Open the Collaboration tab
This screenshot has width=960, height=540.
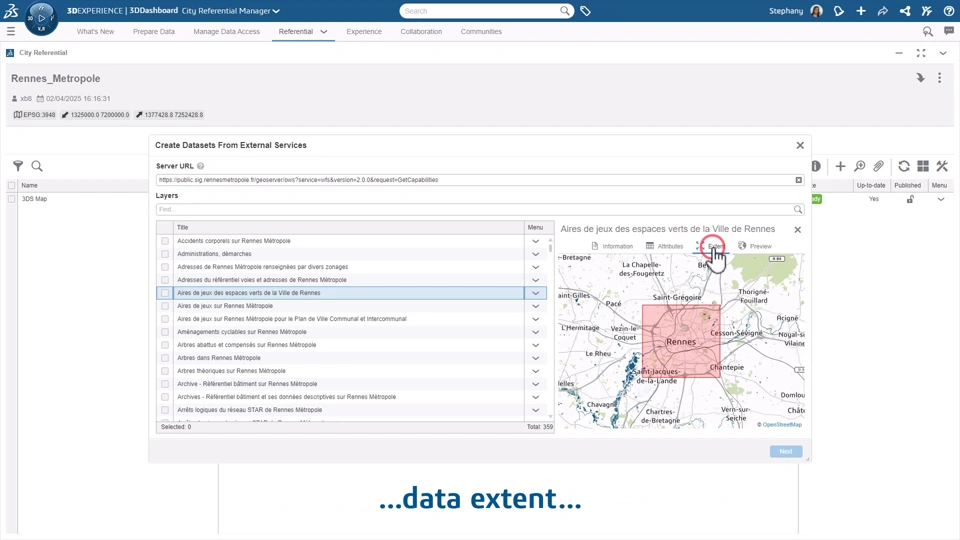pyautogui.click(x=421, y=31)
